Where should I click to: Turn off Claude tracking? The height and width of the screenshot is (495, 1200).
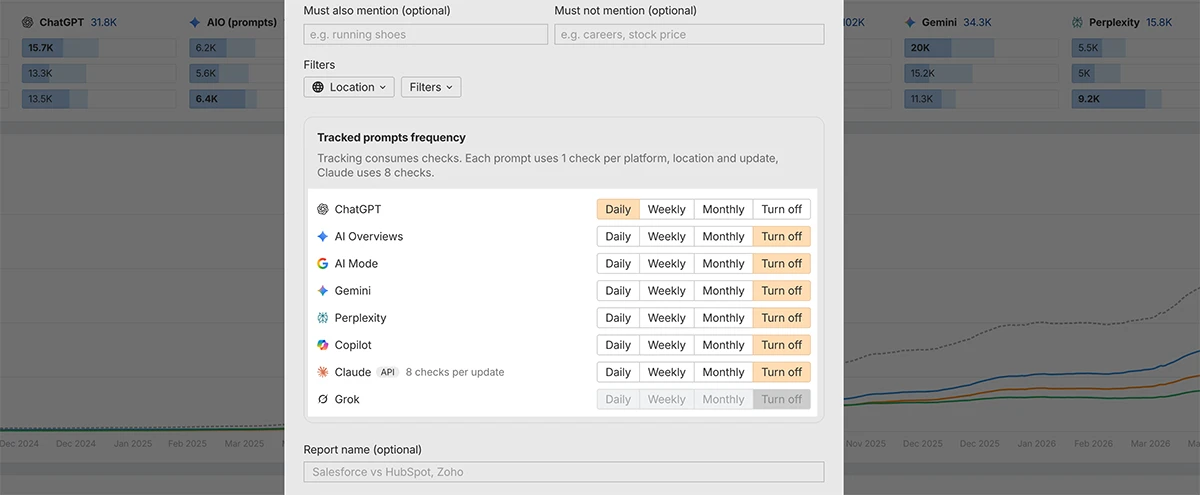(x=781, y=372)
